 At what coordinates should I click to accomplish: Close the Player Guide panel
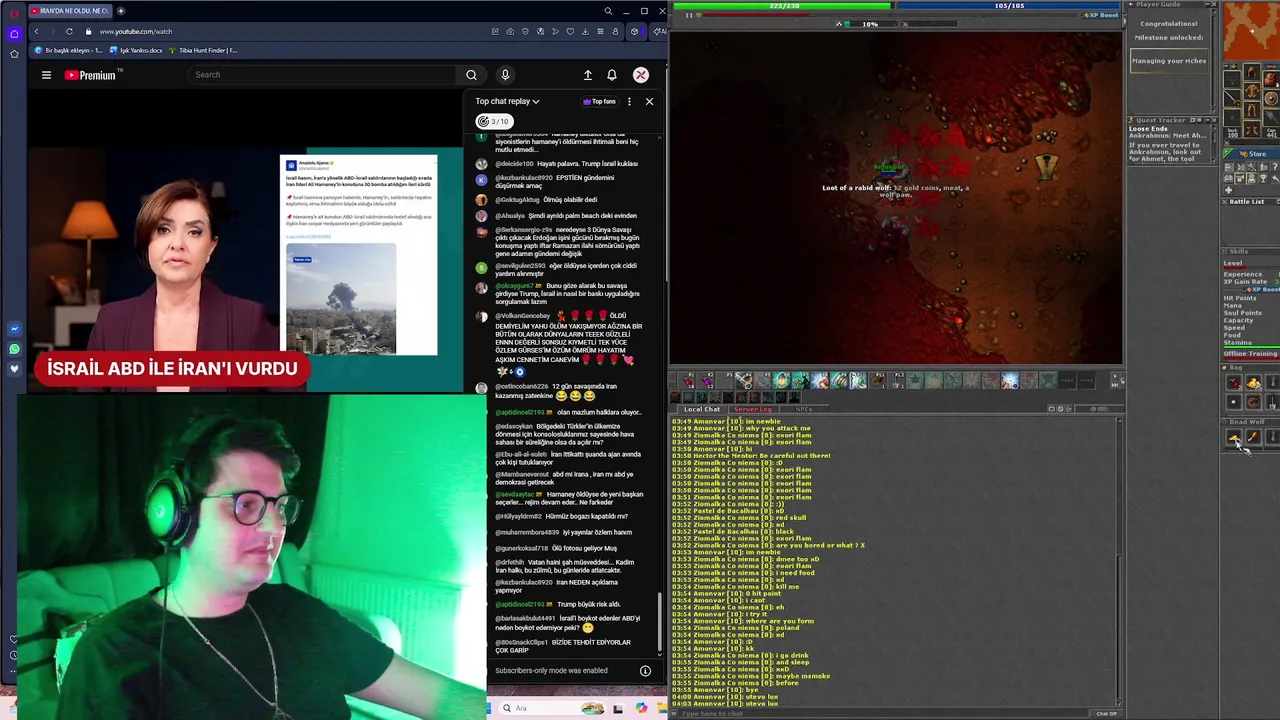(x=1213, y=5)
